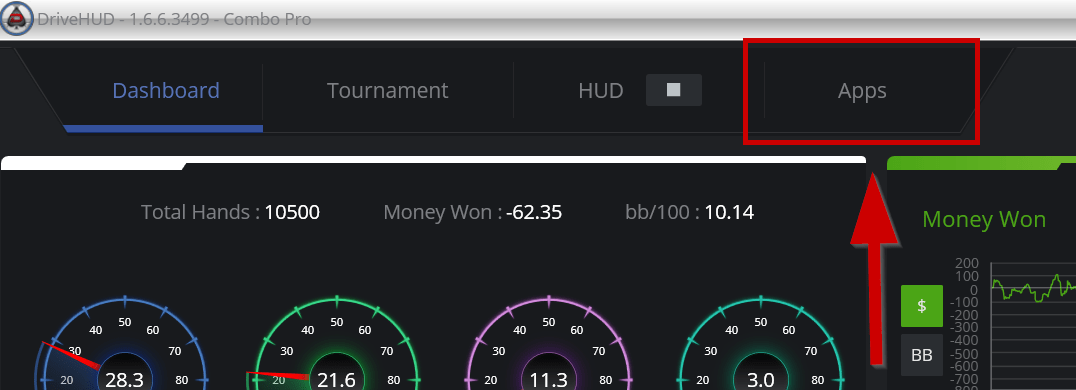This screenshot has height=390, width=1076.
Task: Select the HUD tab label
Action: tap(600, 91)
